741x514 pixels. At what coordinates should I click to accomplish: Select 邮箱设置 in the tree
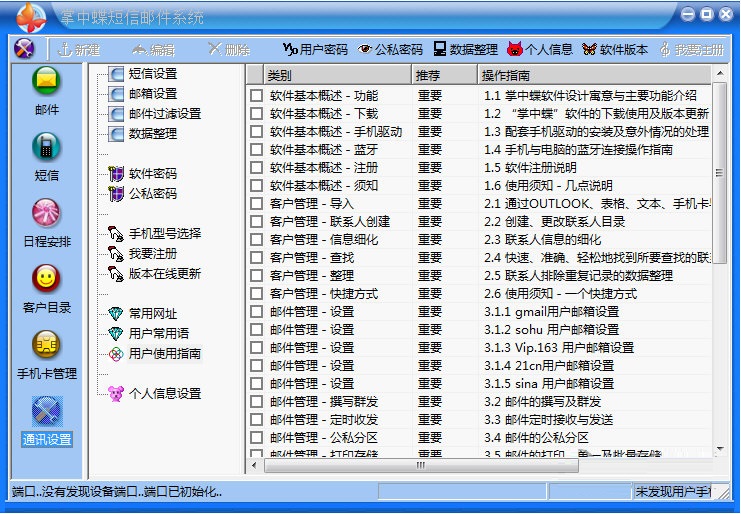(x=143, y=94)
